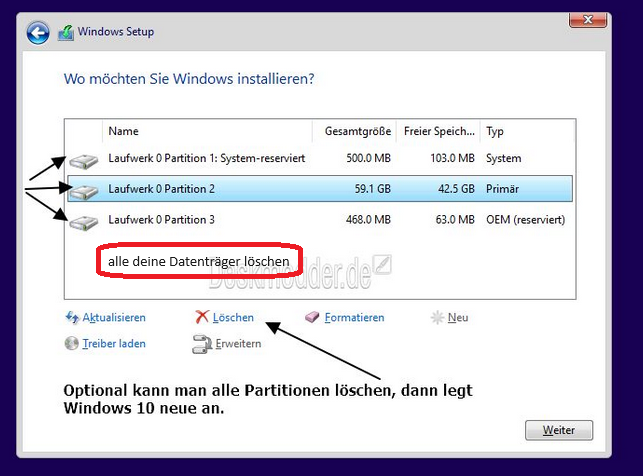Click the 500.0 MB size value
The height and width of the screenshot is (476, 643).
368,158
